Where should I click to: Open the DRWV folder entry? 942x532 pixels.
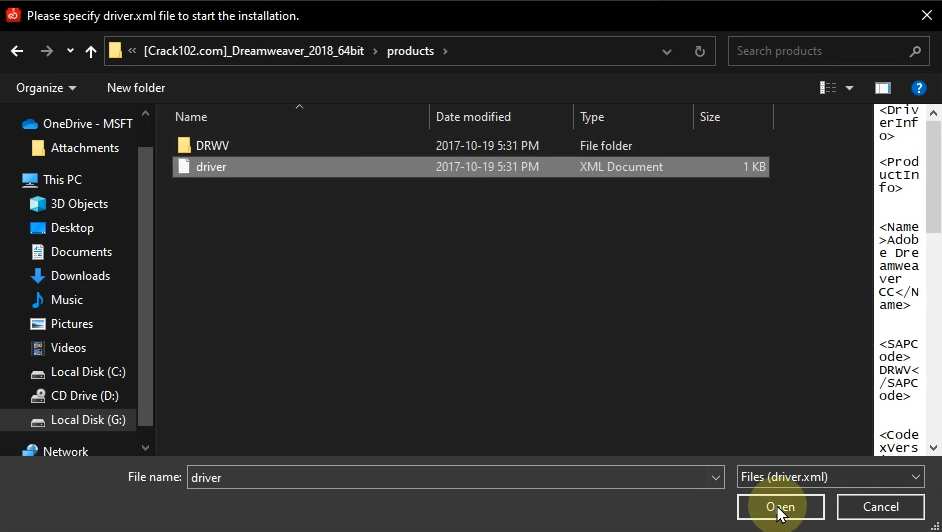pyautogui.click(x=212, y=146)
